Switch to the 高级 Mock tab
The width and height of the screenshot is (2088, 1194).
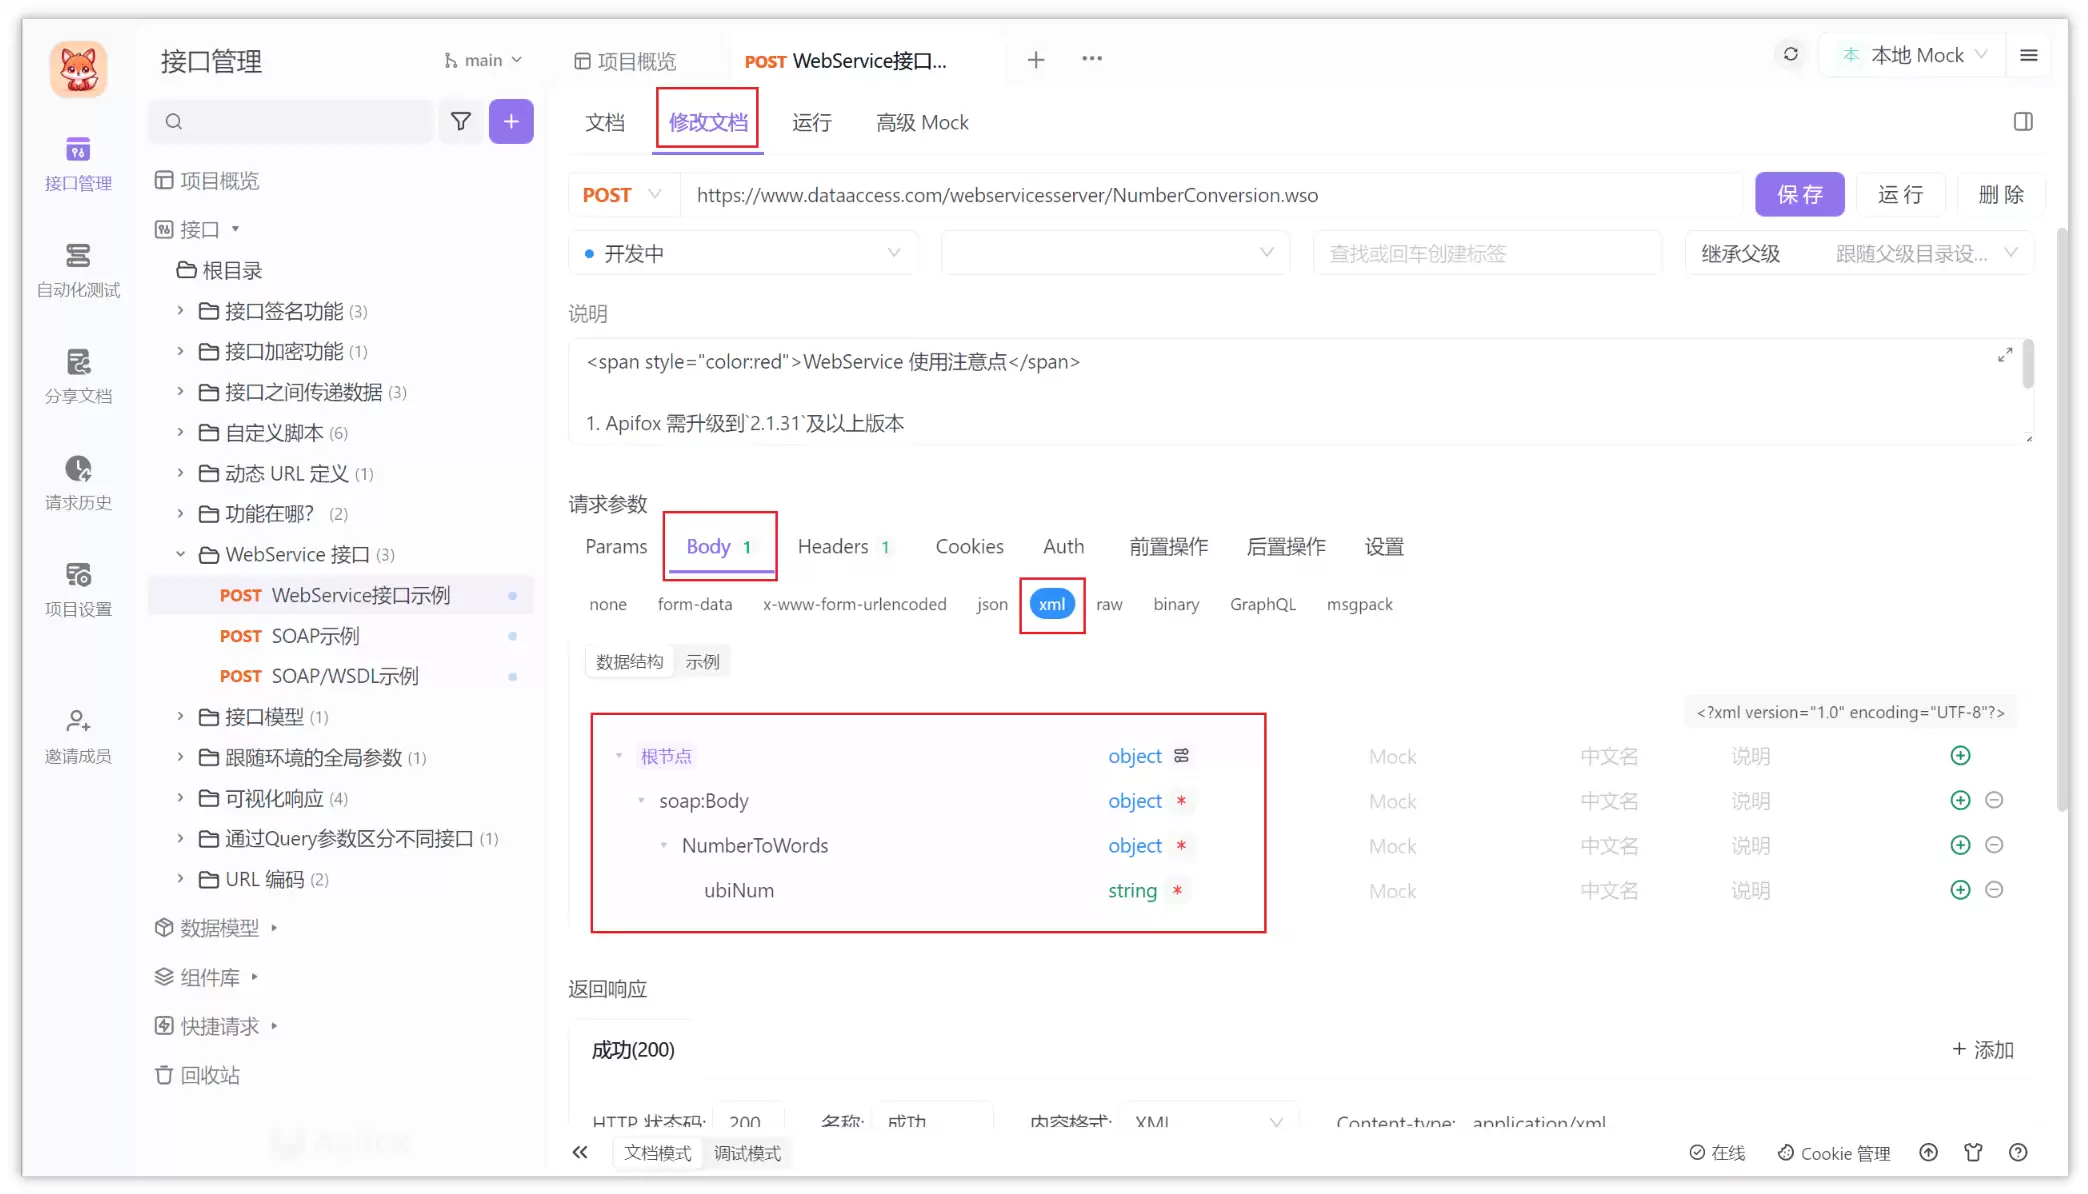tap(922, 123)
